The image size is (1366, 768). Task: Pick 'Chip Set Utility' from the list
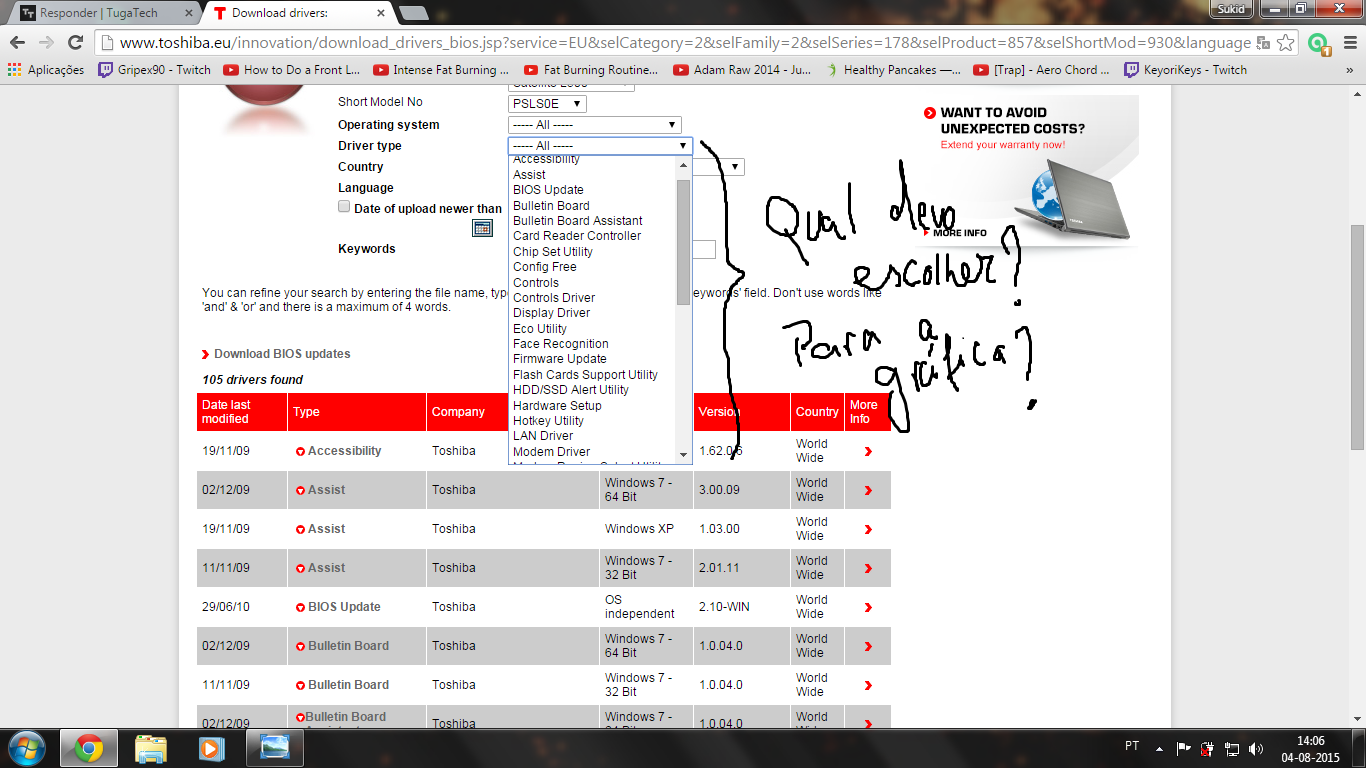tap(553, 252)
